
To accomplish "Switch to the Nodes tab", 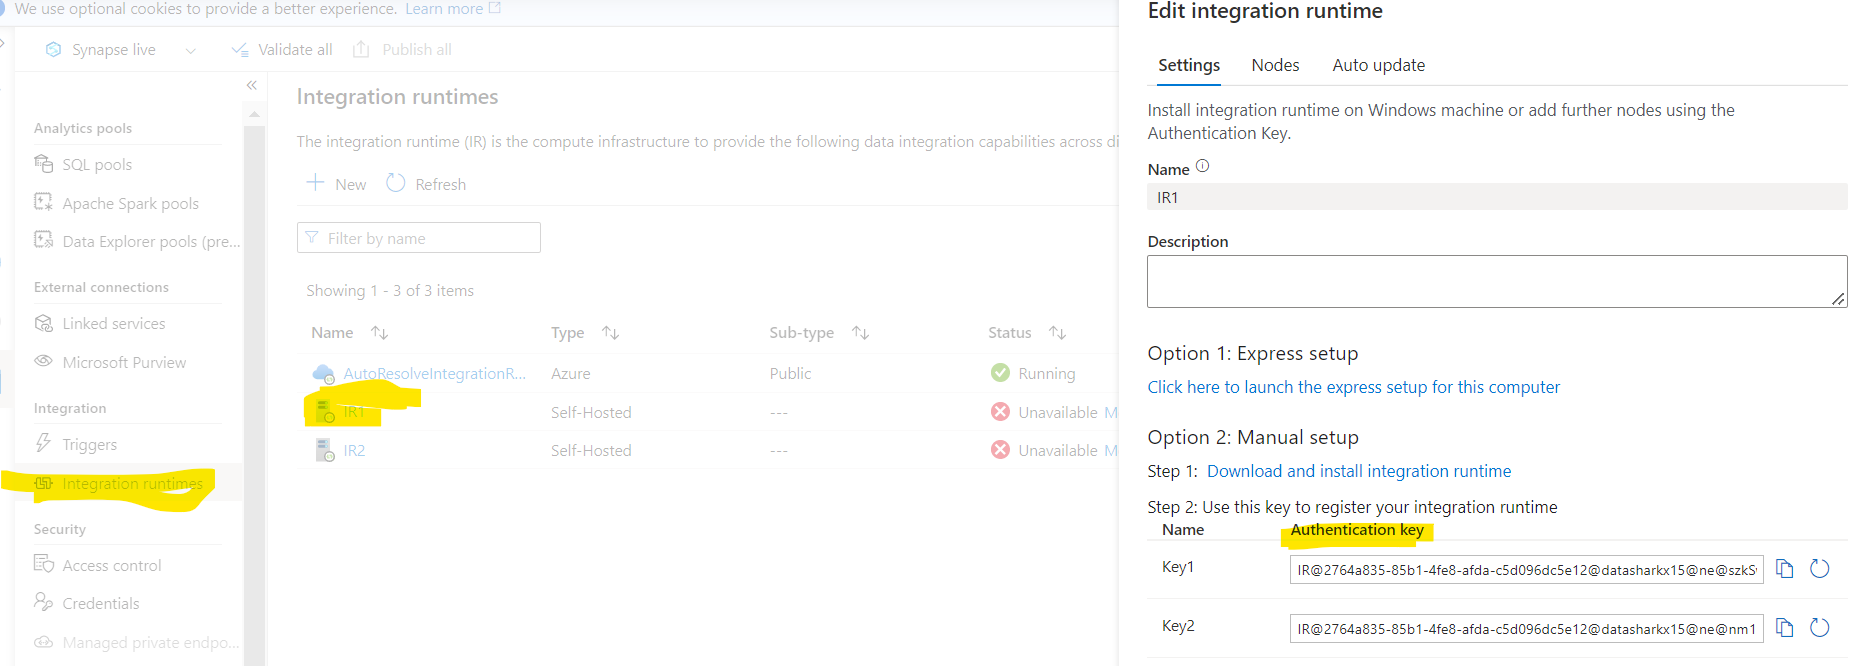I will point(1276,65).
